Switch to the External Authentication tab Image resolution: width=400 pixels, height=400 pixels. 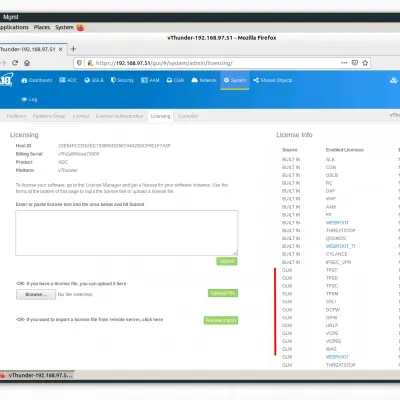click(x=119, y=116)
